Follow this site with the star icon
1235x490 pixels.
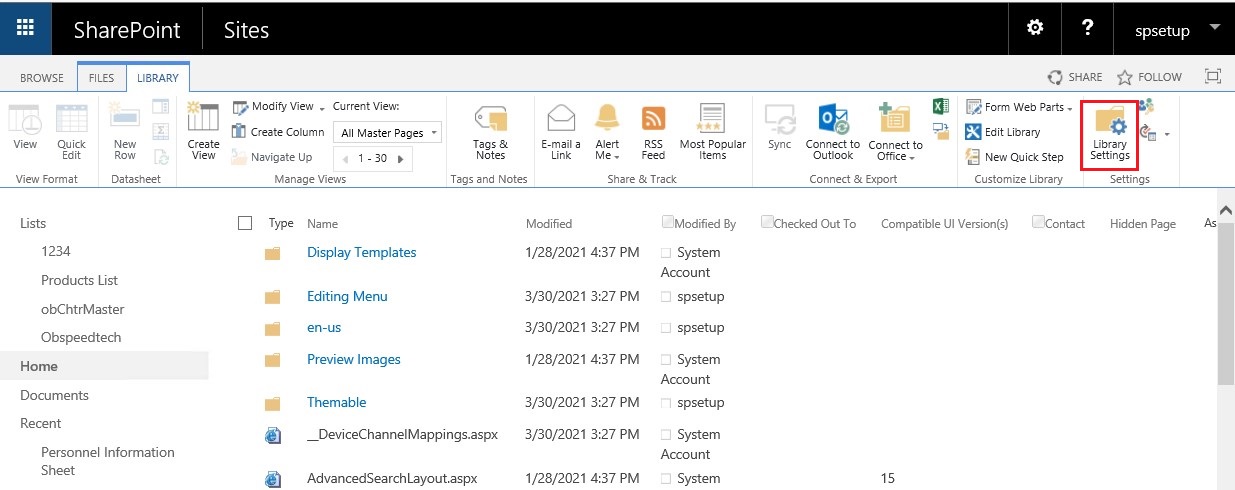click(x=1124, y=77)
